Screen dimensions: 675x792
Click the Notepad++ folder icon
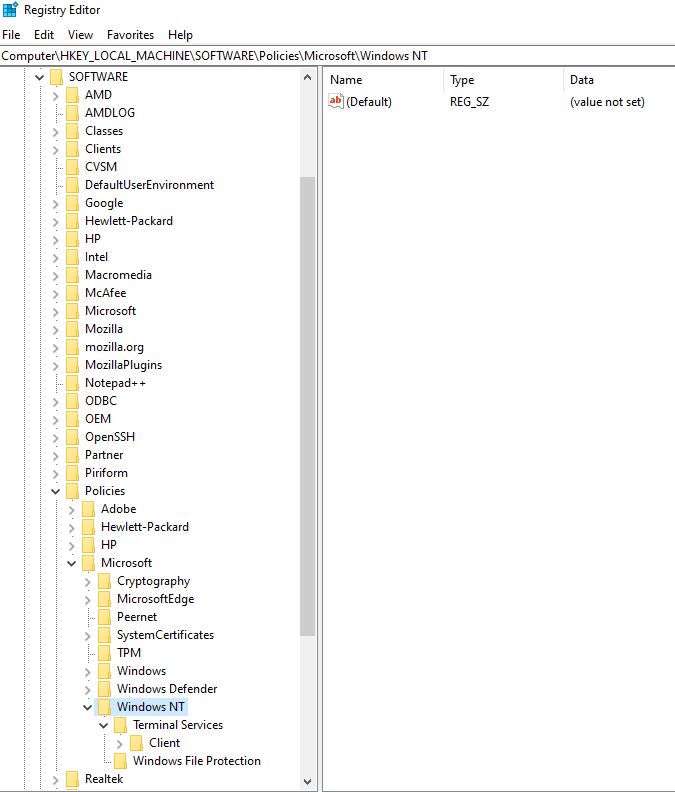click(73, 383)
